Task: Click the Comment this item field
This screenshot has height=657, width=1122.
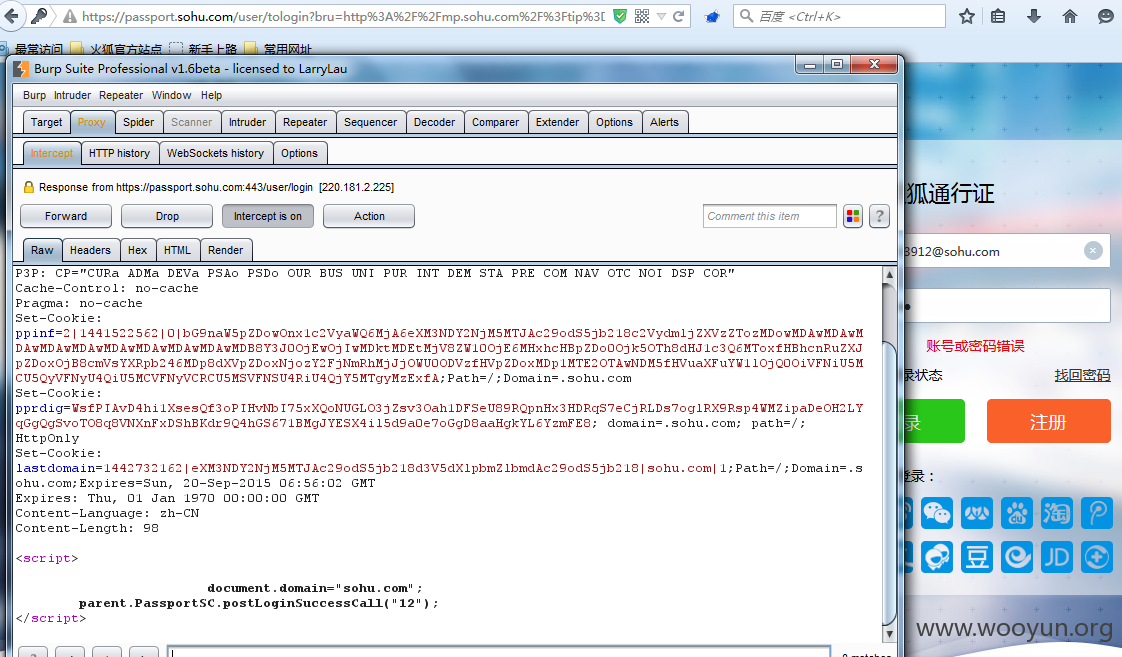Action: tap(769, 216)
